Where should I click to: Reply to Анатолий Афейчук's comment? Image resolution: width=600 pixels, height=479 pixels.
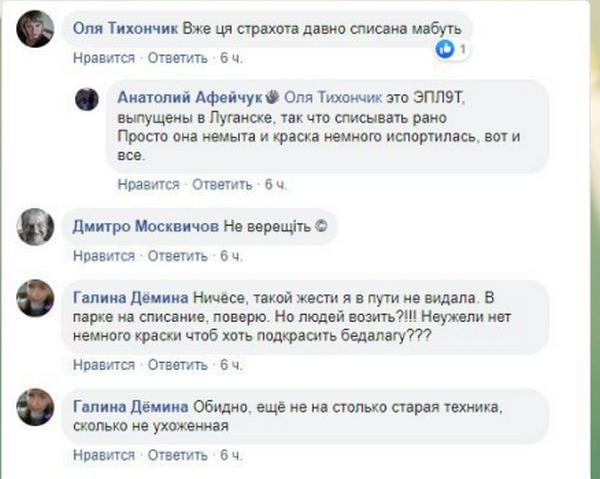tap(220, 185)
